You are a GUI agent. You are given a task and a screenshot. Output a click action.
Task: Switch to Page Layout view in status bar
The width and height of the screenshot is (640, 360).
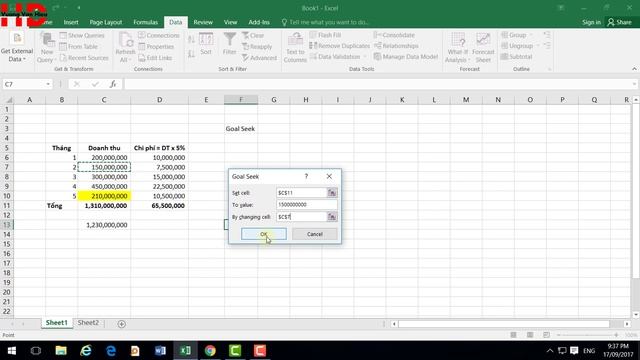click(x=530, y=335)
